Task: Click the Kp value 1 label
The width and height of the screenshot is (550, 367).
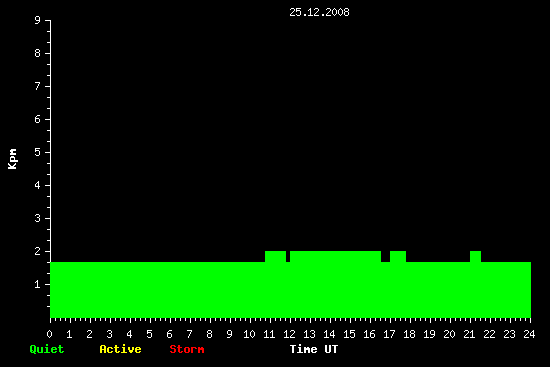Action: 38,284
